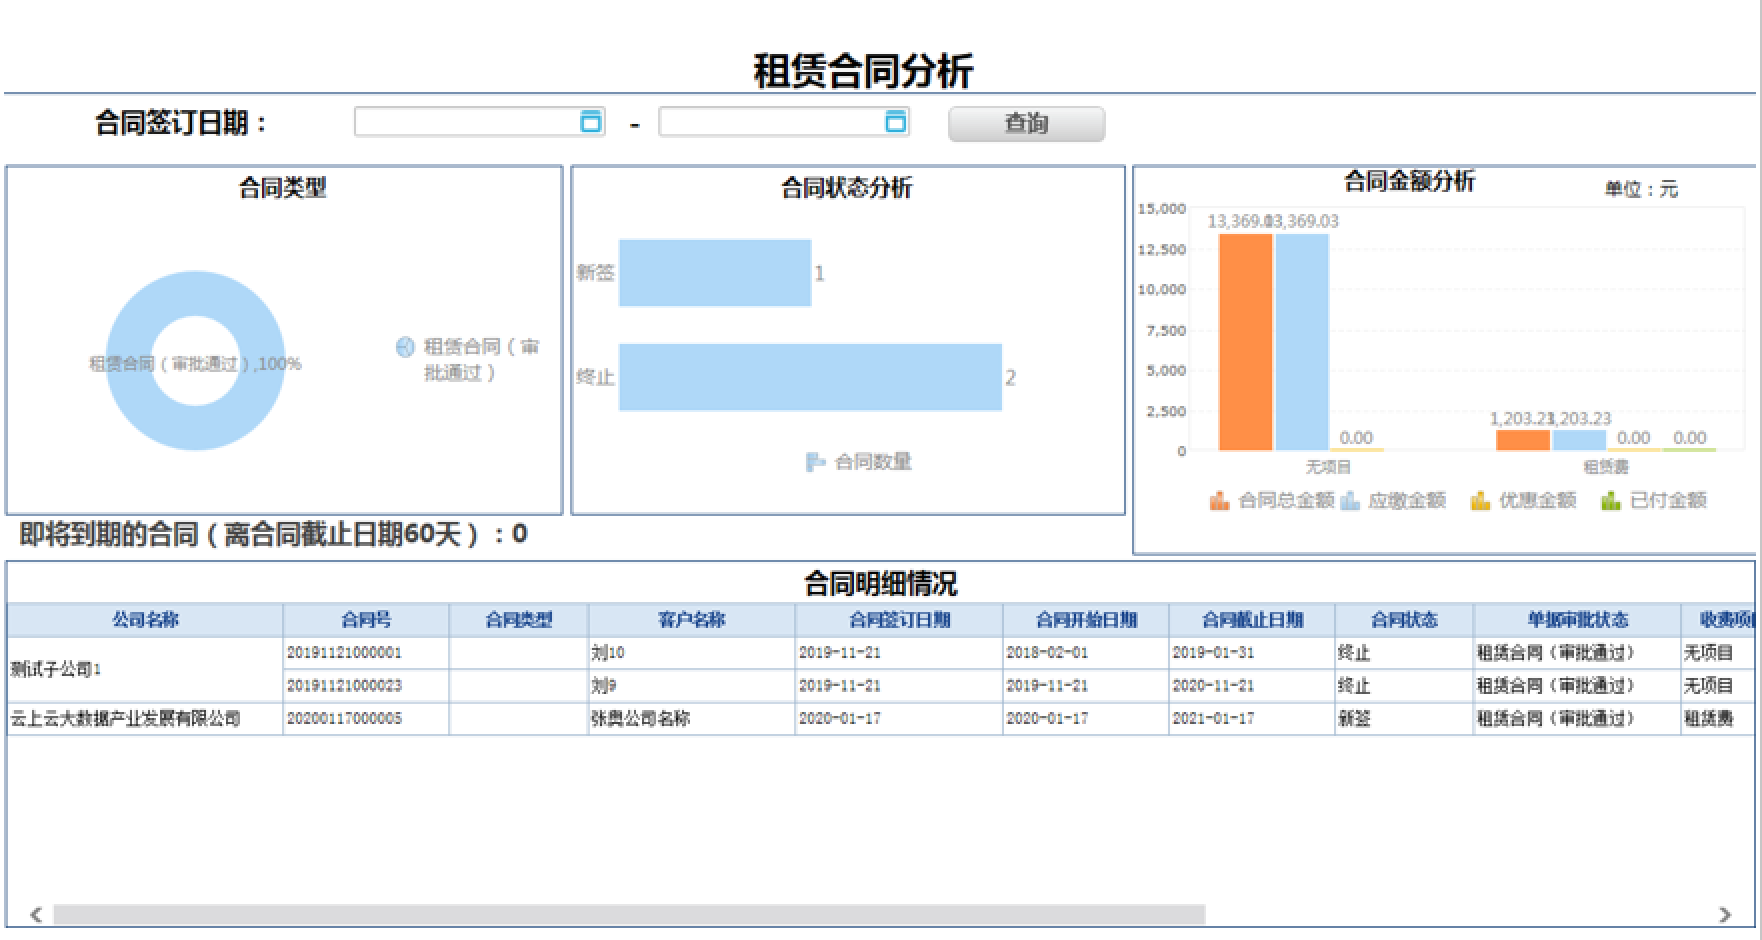
Task: Open the end date calendar picker icon
Action: tap(896, 122)
